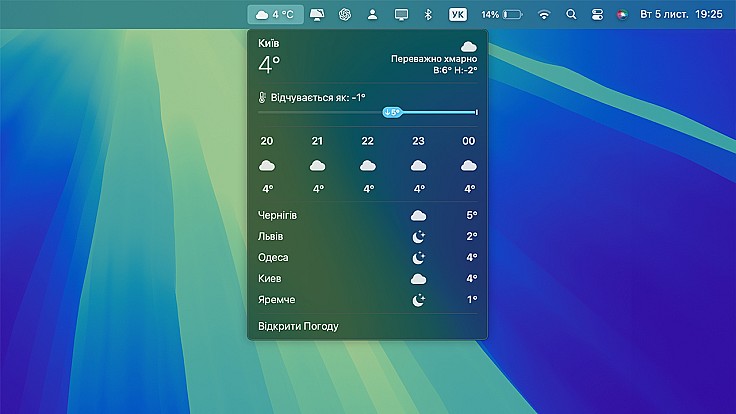This screenshot has height=414, width=736.
Task: Open the display mirroring menu bar icon
Action: 317,15
